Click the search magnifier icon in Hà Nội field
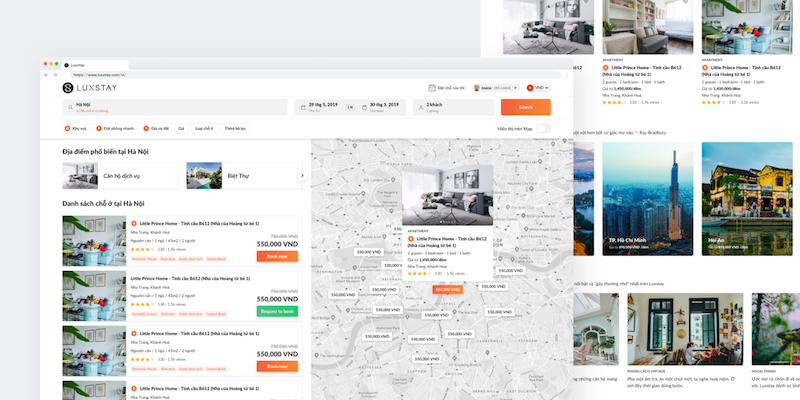Image resolution: width=800 pixels, height=400 pixels. pyautogui.click(x=69, y=105)
